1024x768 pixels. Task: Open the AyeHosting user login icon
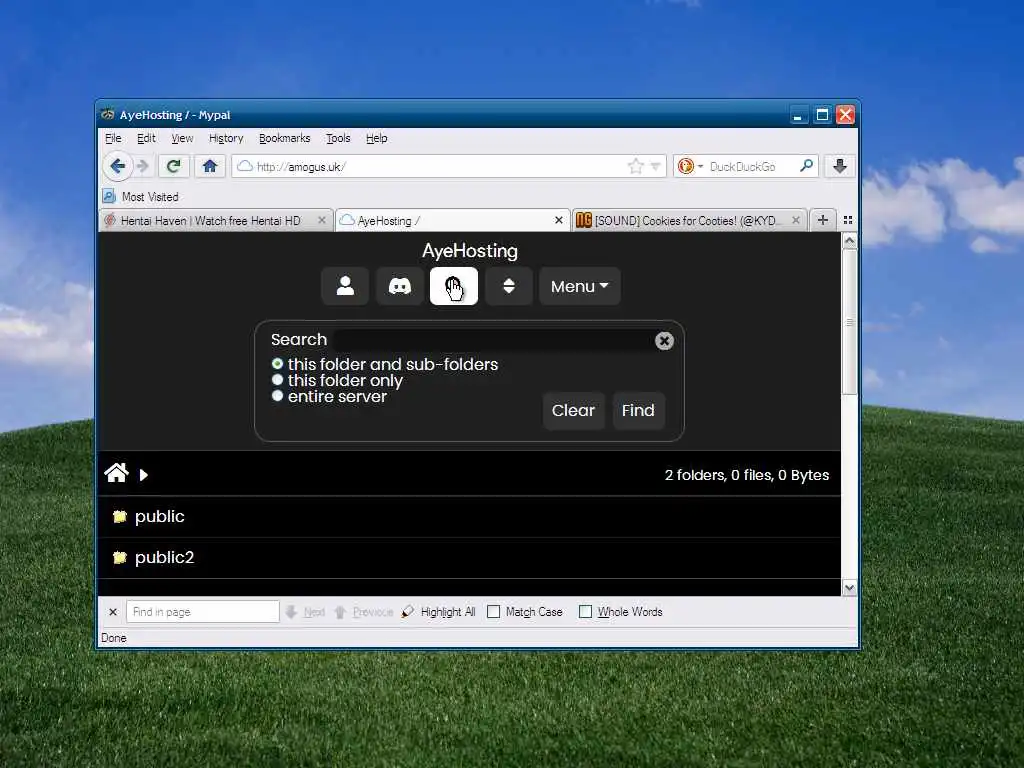pos(345,286)
